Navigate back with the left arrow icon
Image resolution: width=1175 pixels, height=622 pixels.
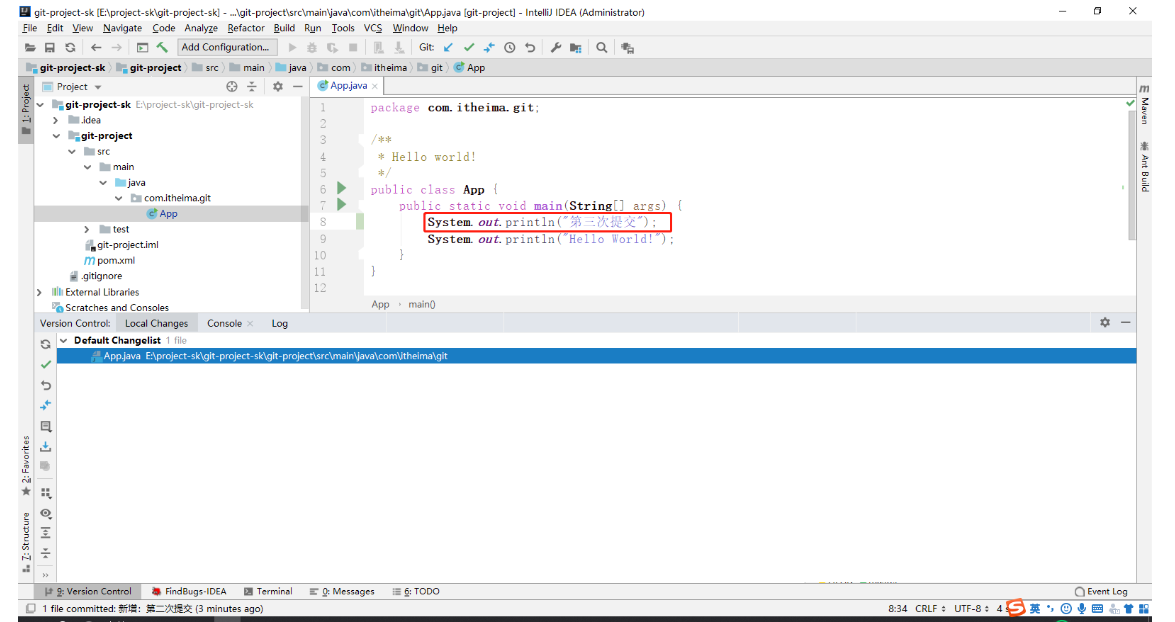[x=96, y=47]
